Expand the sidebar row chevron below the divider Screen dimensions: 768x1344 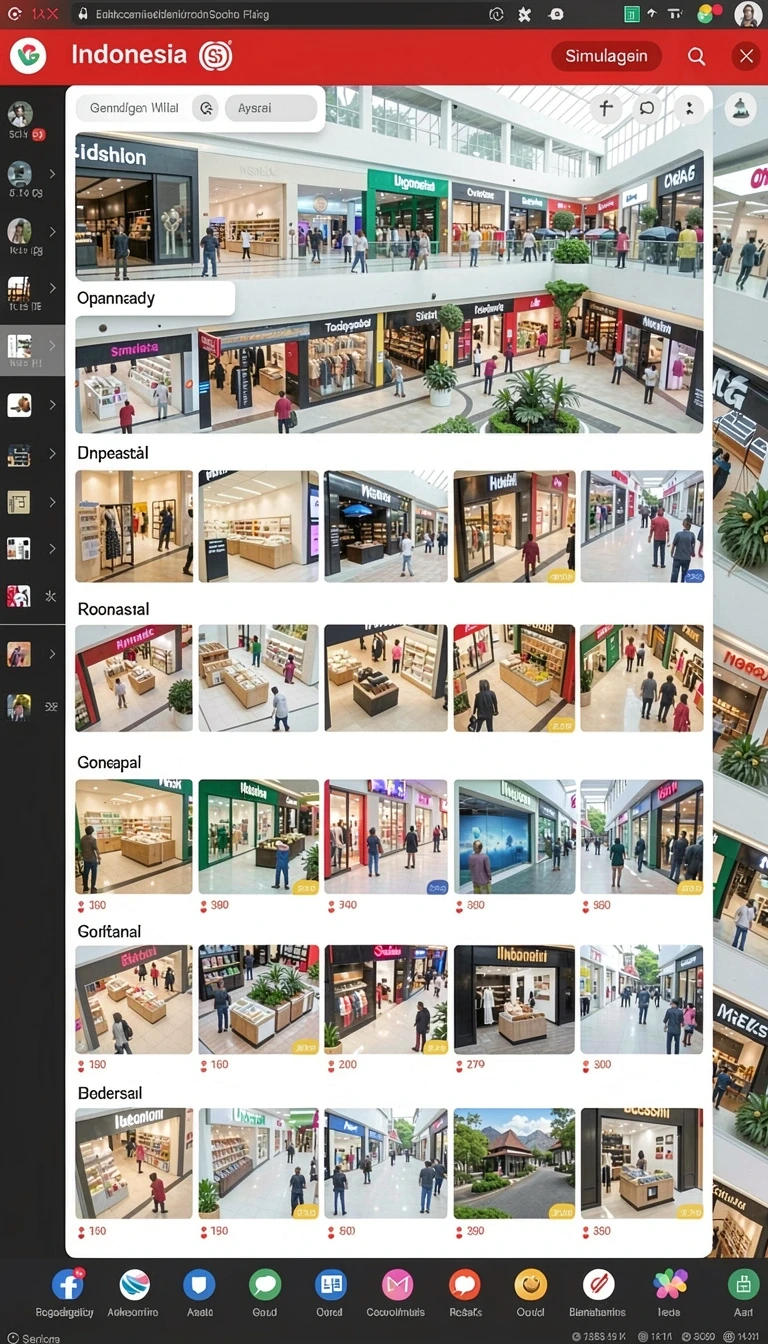click(x=52, y=654)
